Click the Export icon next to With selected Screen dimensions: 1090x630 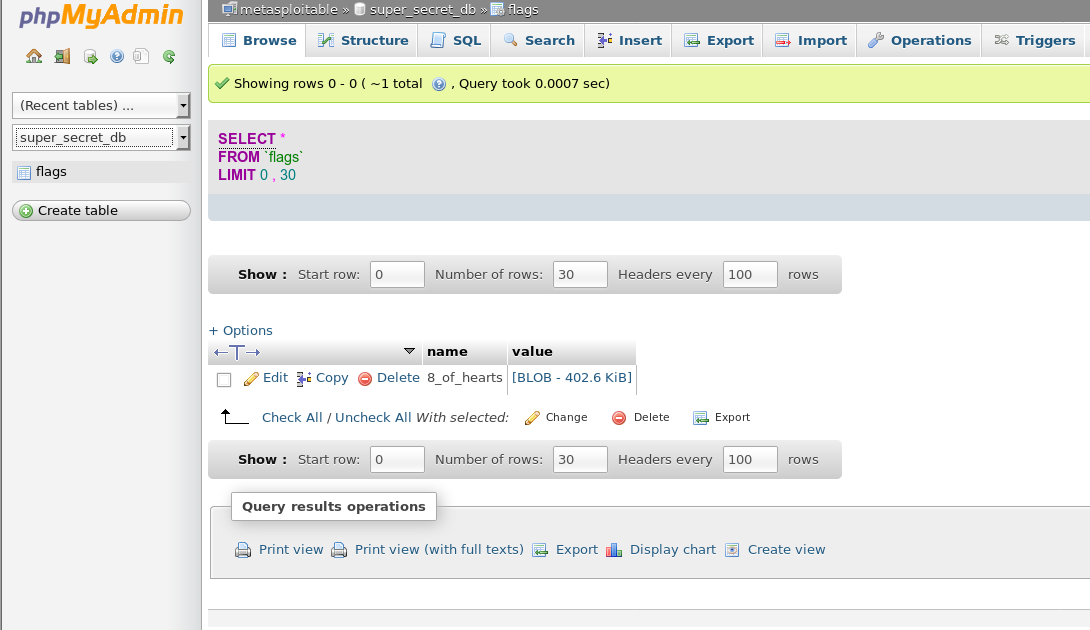tap(700, 418)
